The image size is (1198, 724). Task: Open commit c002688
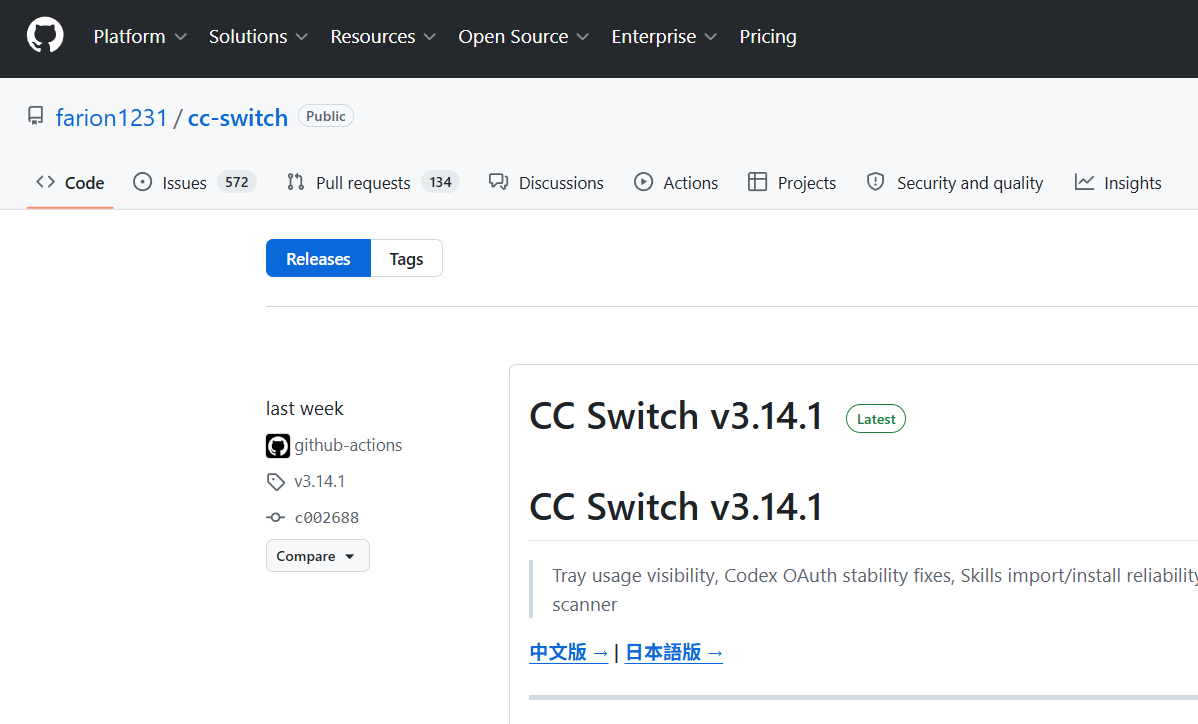[x=327, y=518]
